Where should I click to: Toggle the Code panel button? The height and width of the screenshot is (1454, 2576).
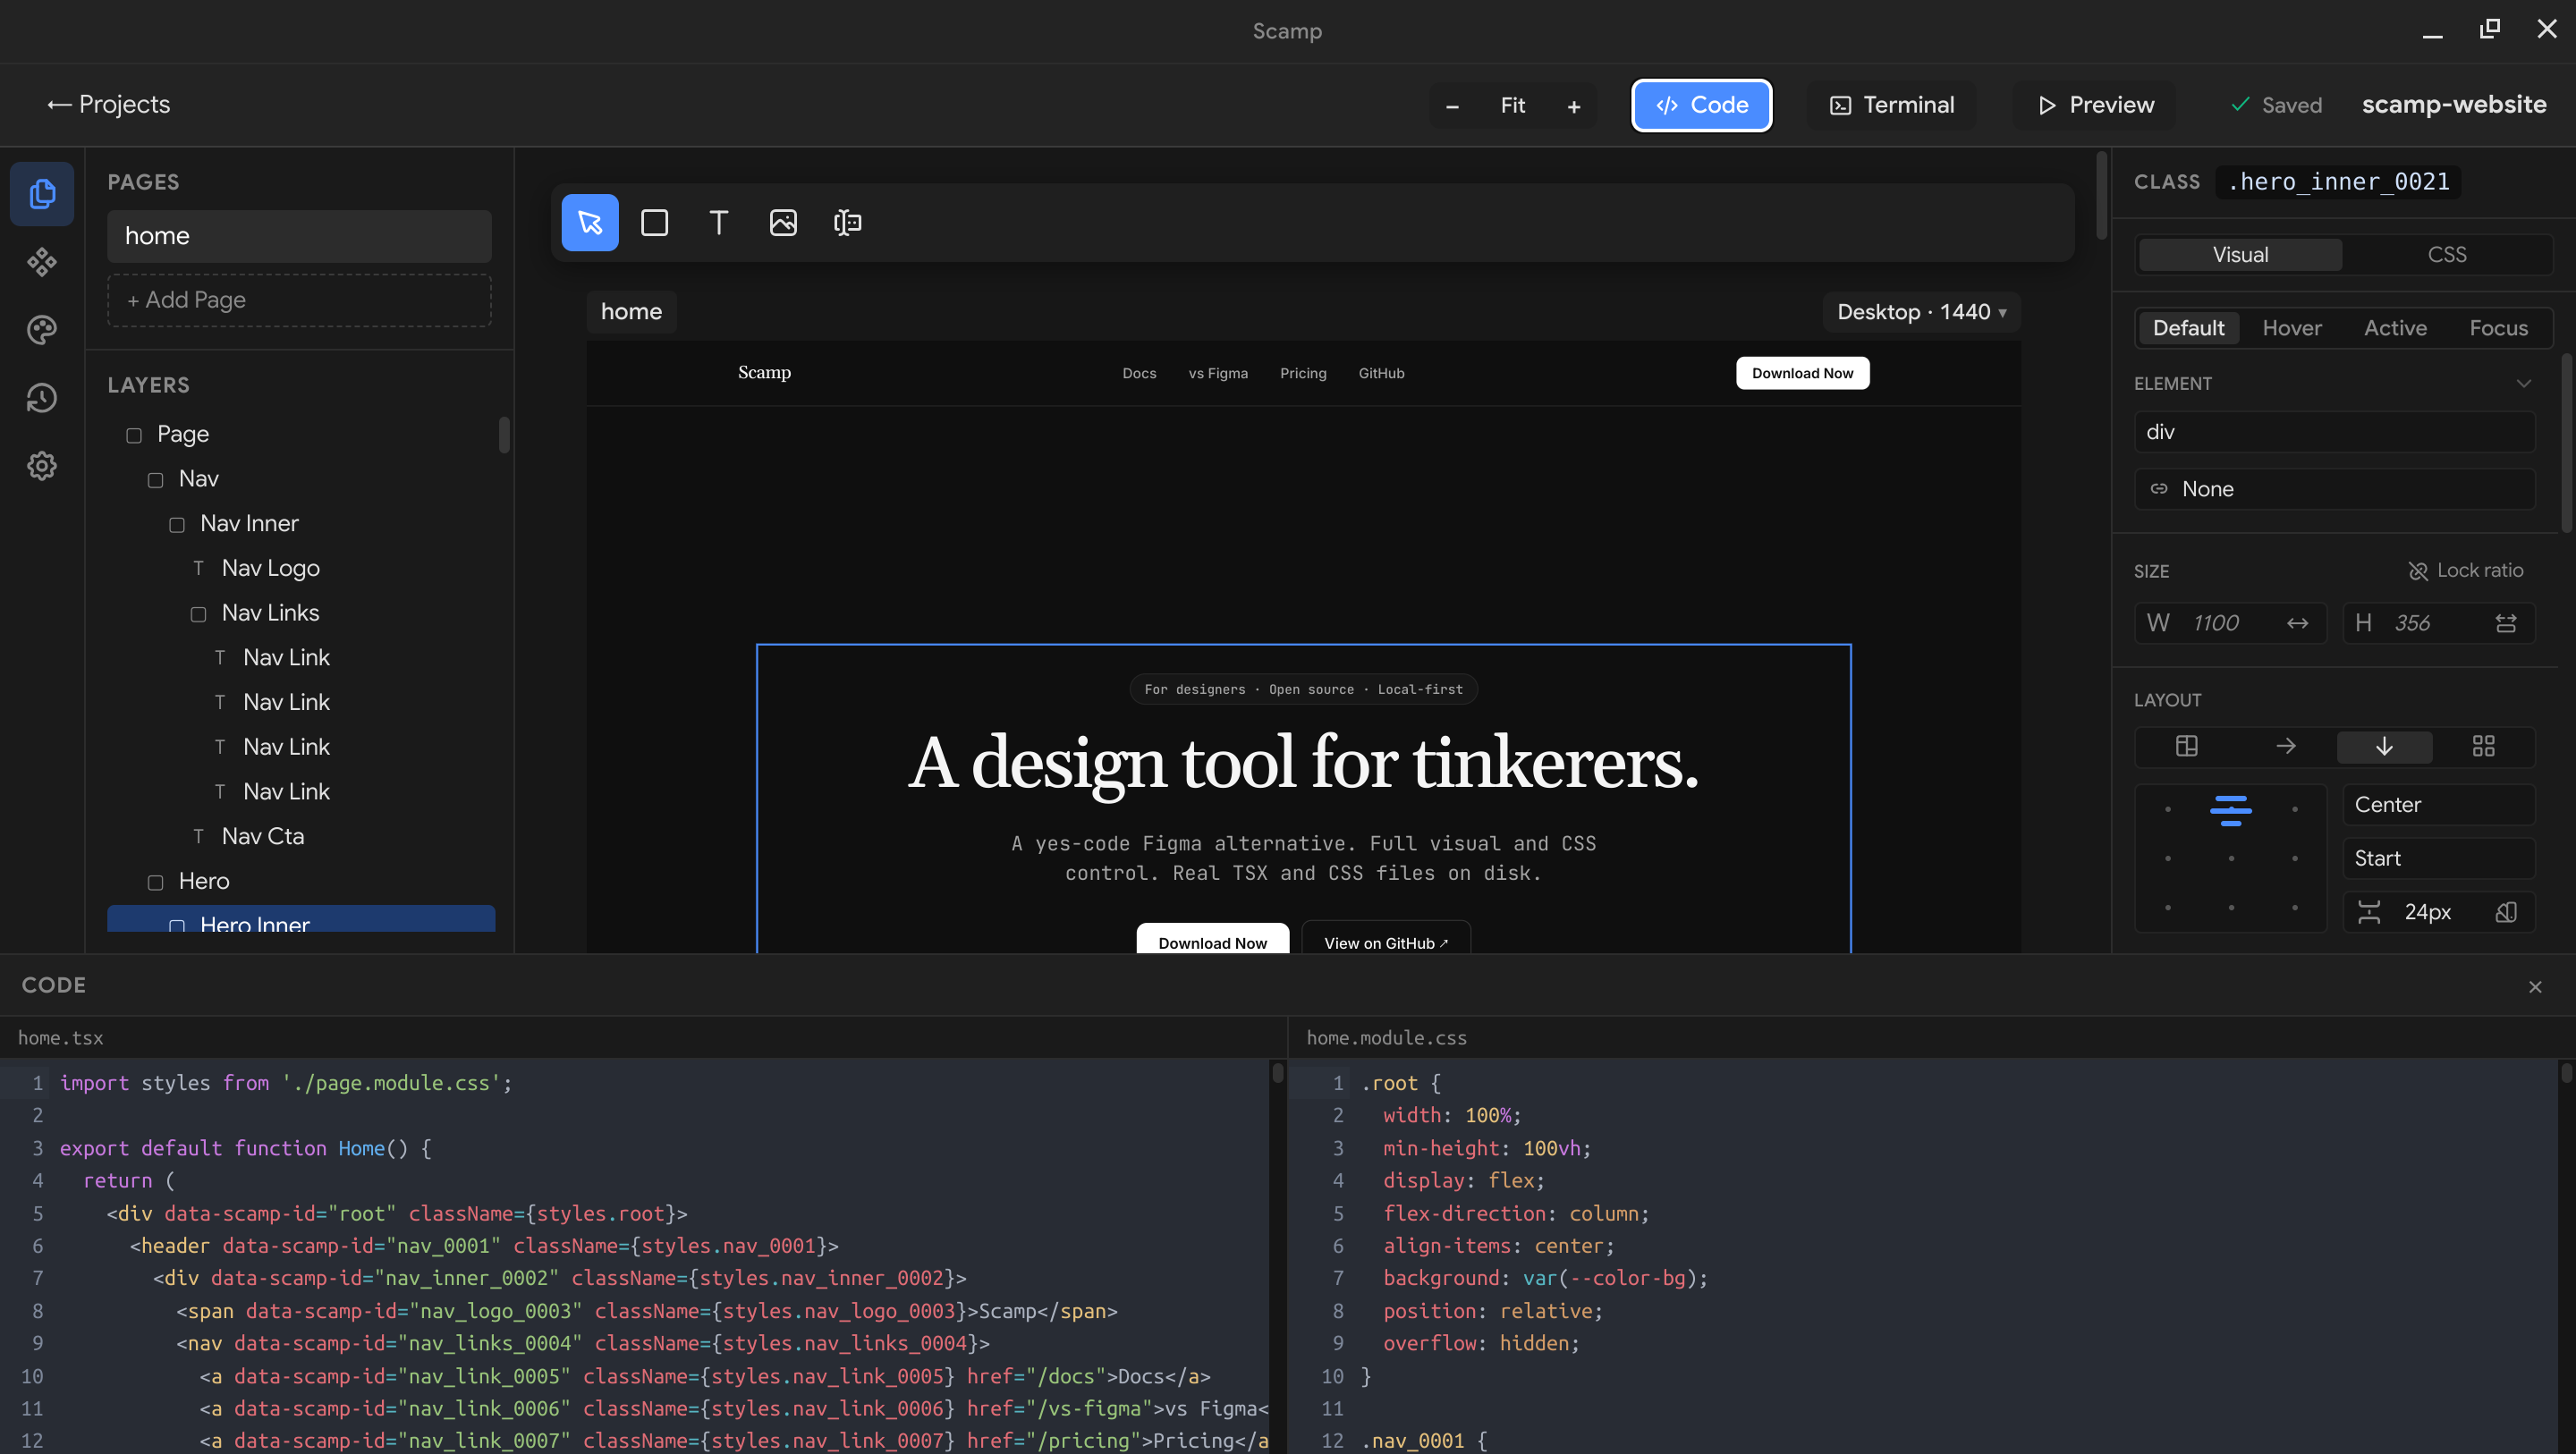1702,105
